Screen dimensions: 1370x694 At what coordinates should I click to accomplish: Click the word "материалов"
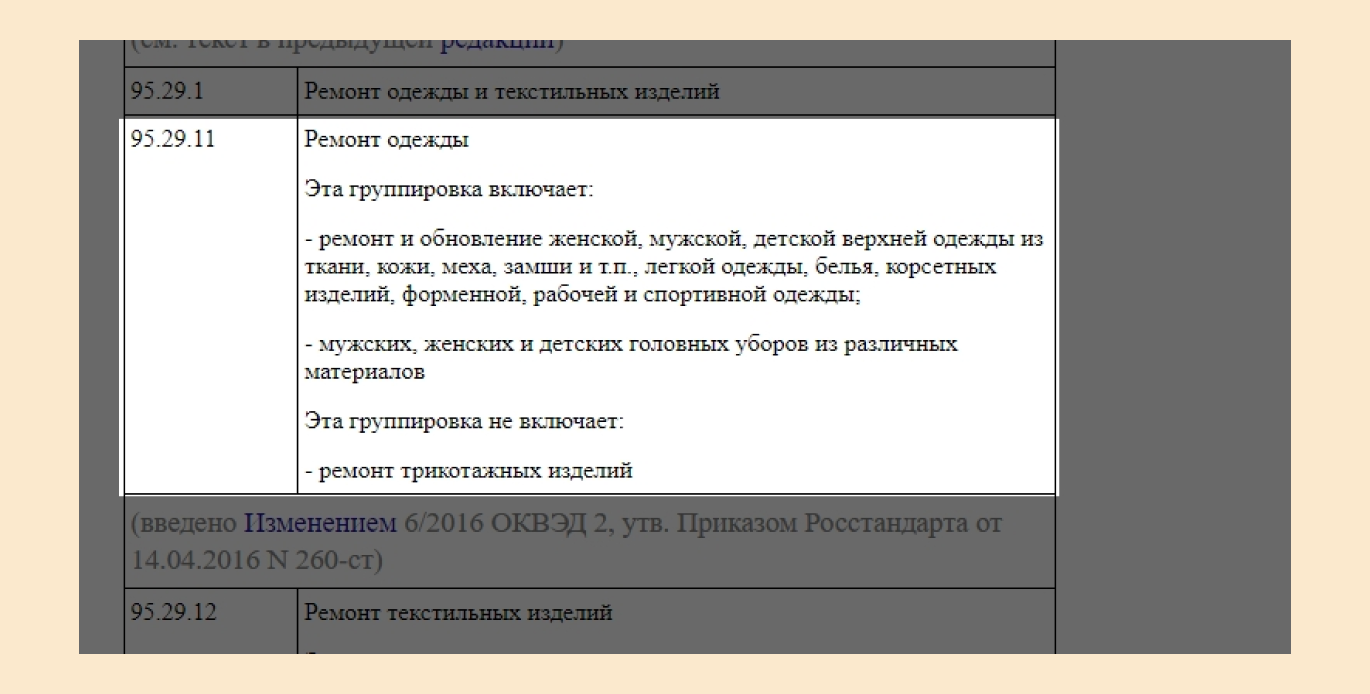pyautogui.click(x=364, y=372)
